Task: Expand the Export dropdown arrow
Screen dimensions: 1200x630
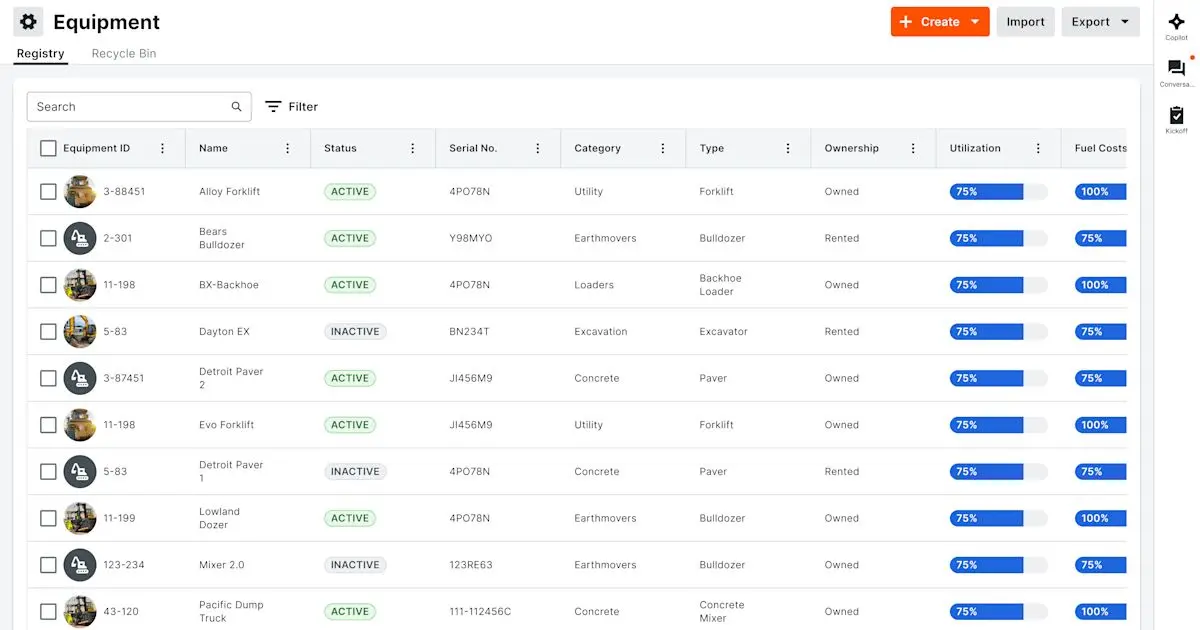Action: click(1125, 22)
